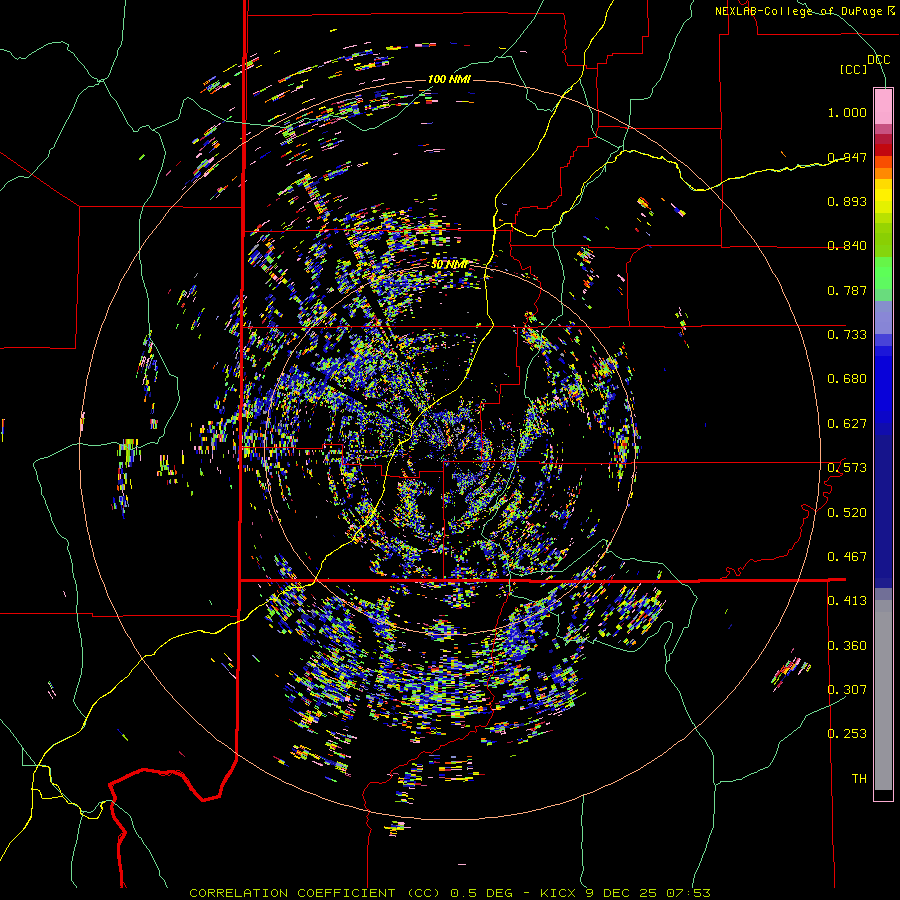Click the 50 NMI range ring label
Image resolution: width=900 pixels, height=900 pixels.
pos(449,265)
